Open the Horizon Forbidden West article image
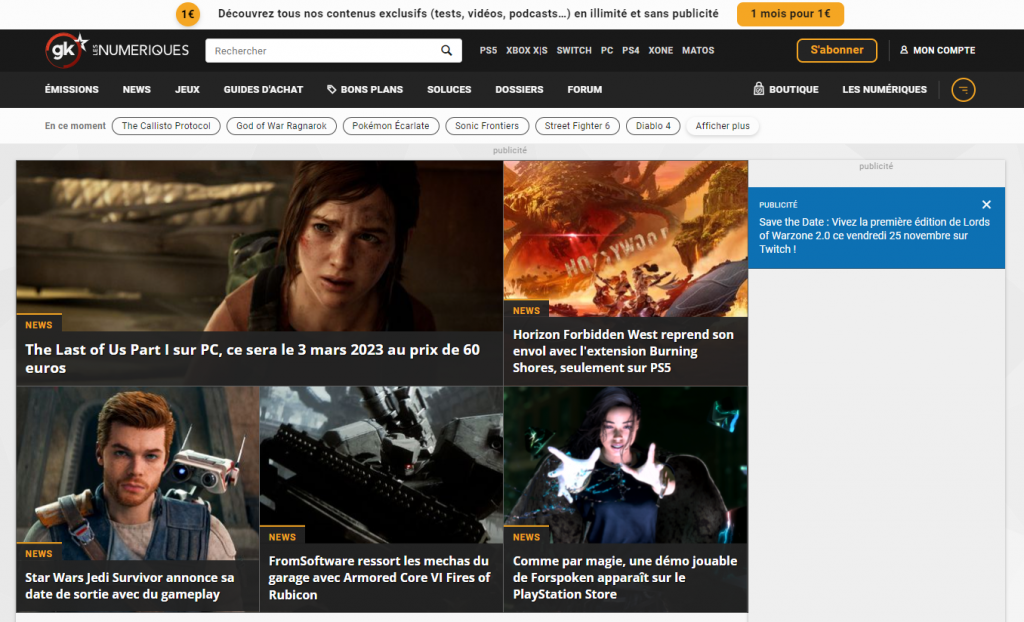Screen dimensions: 1024x622 click(x=626, y=238)
